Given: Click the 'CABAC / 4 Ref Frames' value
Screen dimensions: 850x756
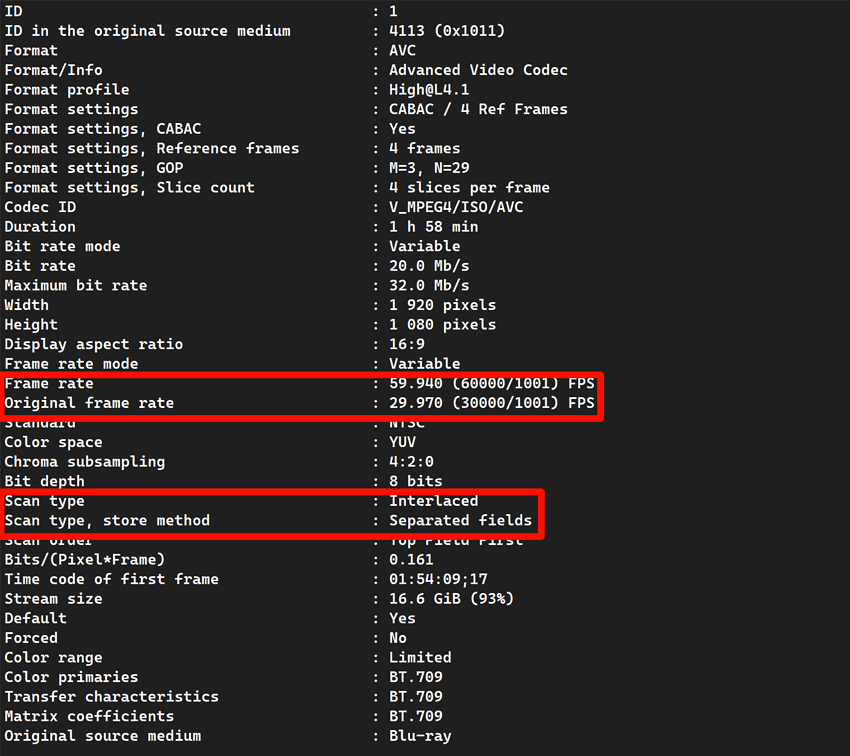Looking at the screenshot, I should pyautogui.click(x=478, y=109).
